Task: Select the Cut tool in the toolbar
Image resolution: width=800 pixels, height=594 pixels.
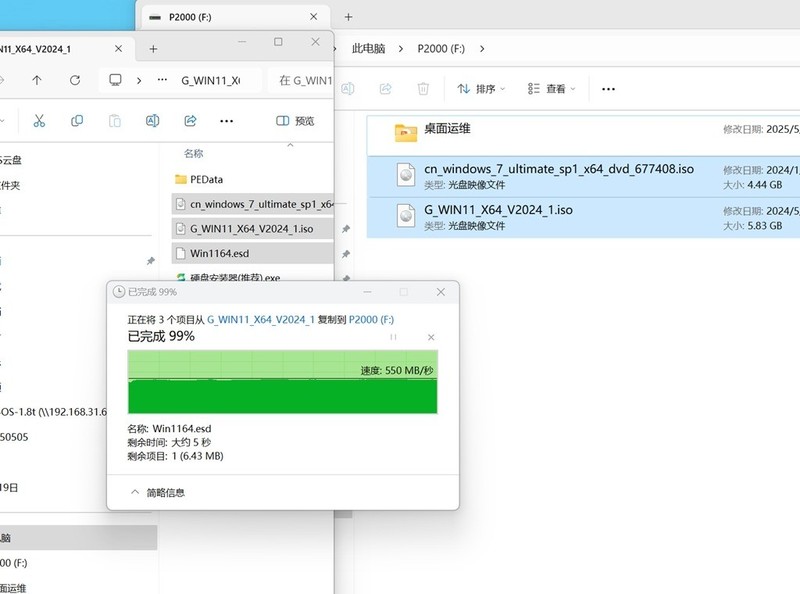Action: (x=38, y=120)
